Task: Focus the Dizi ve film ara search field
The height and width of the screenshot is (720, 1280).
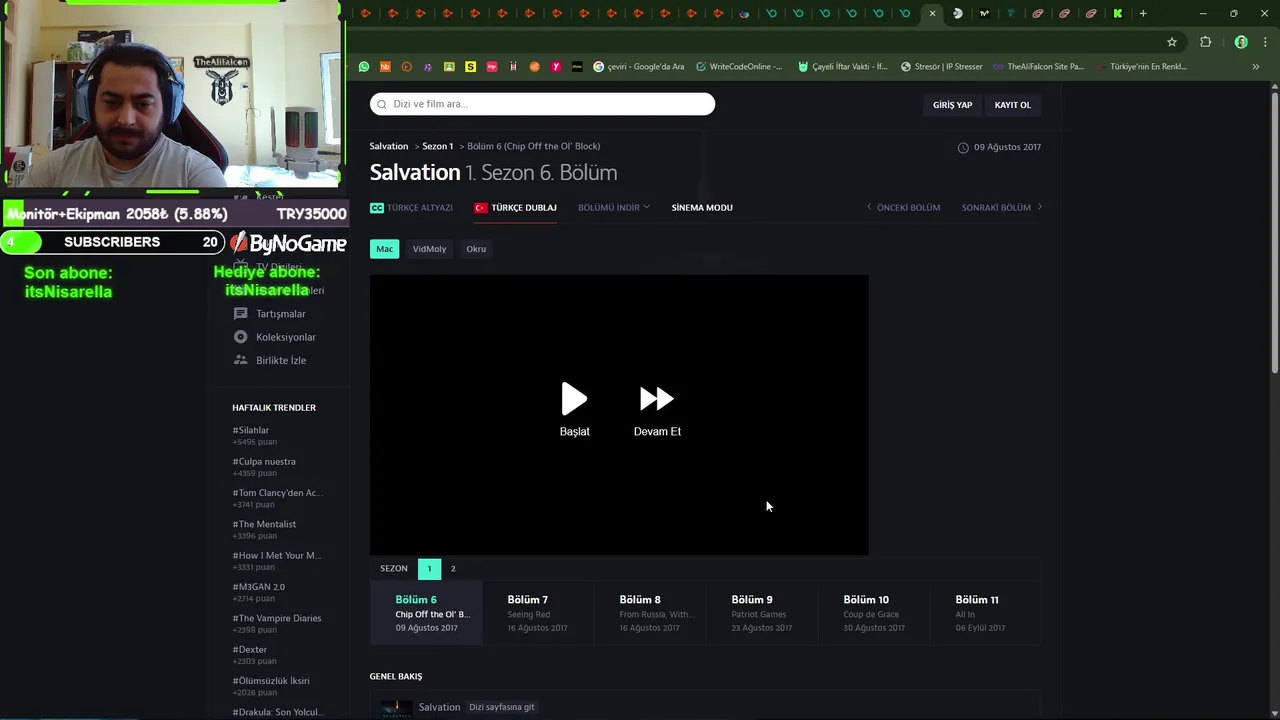Action: tap(542, 104)
